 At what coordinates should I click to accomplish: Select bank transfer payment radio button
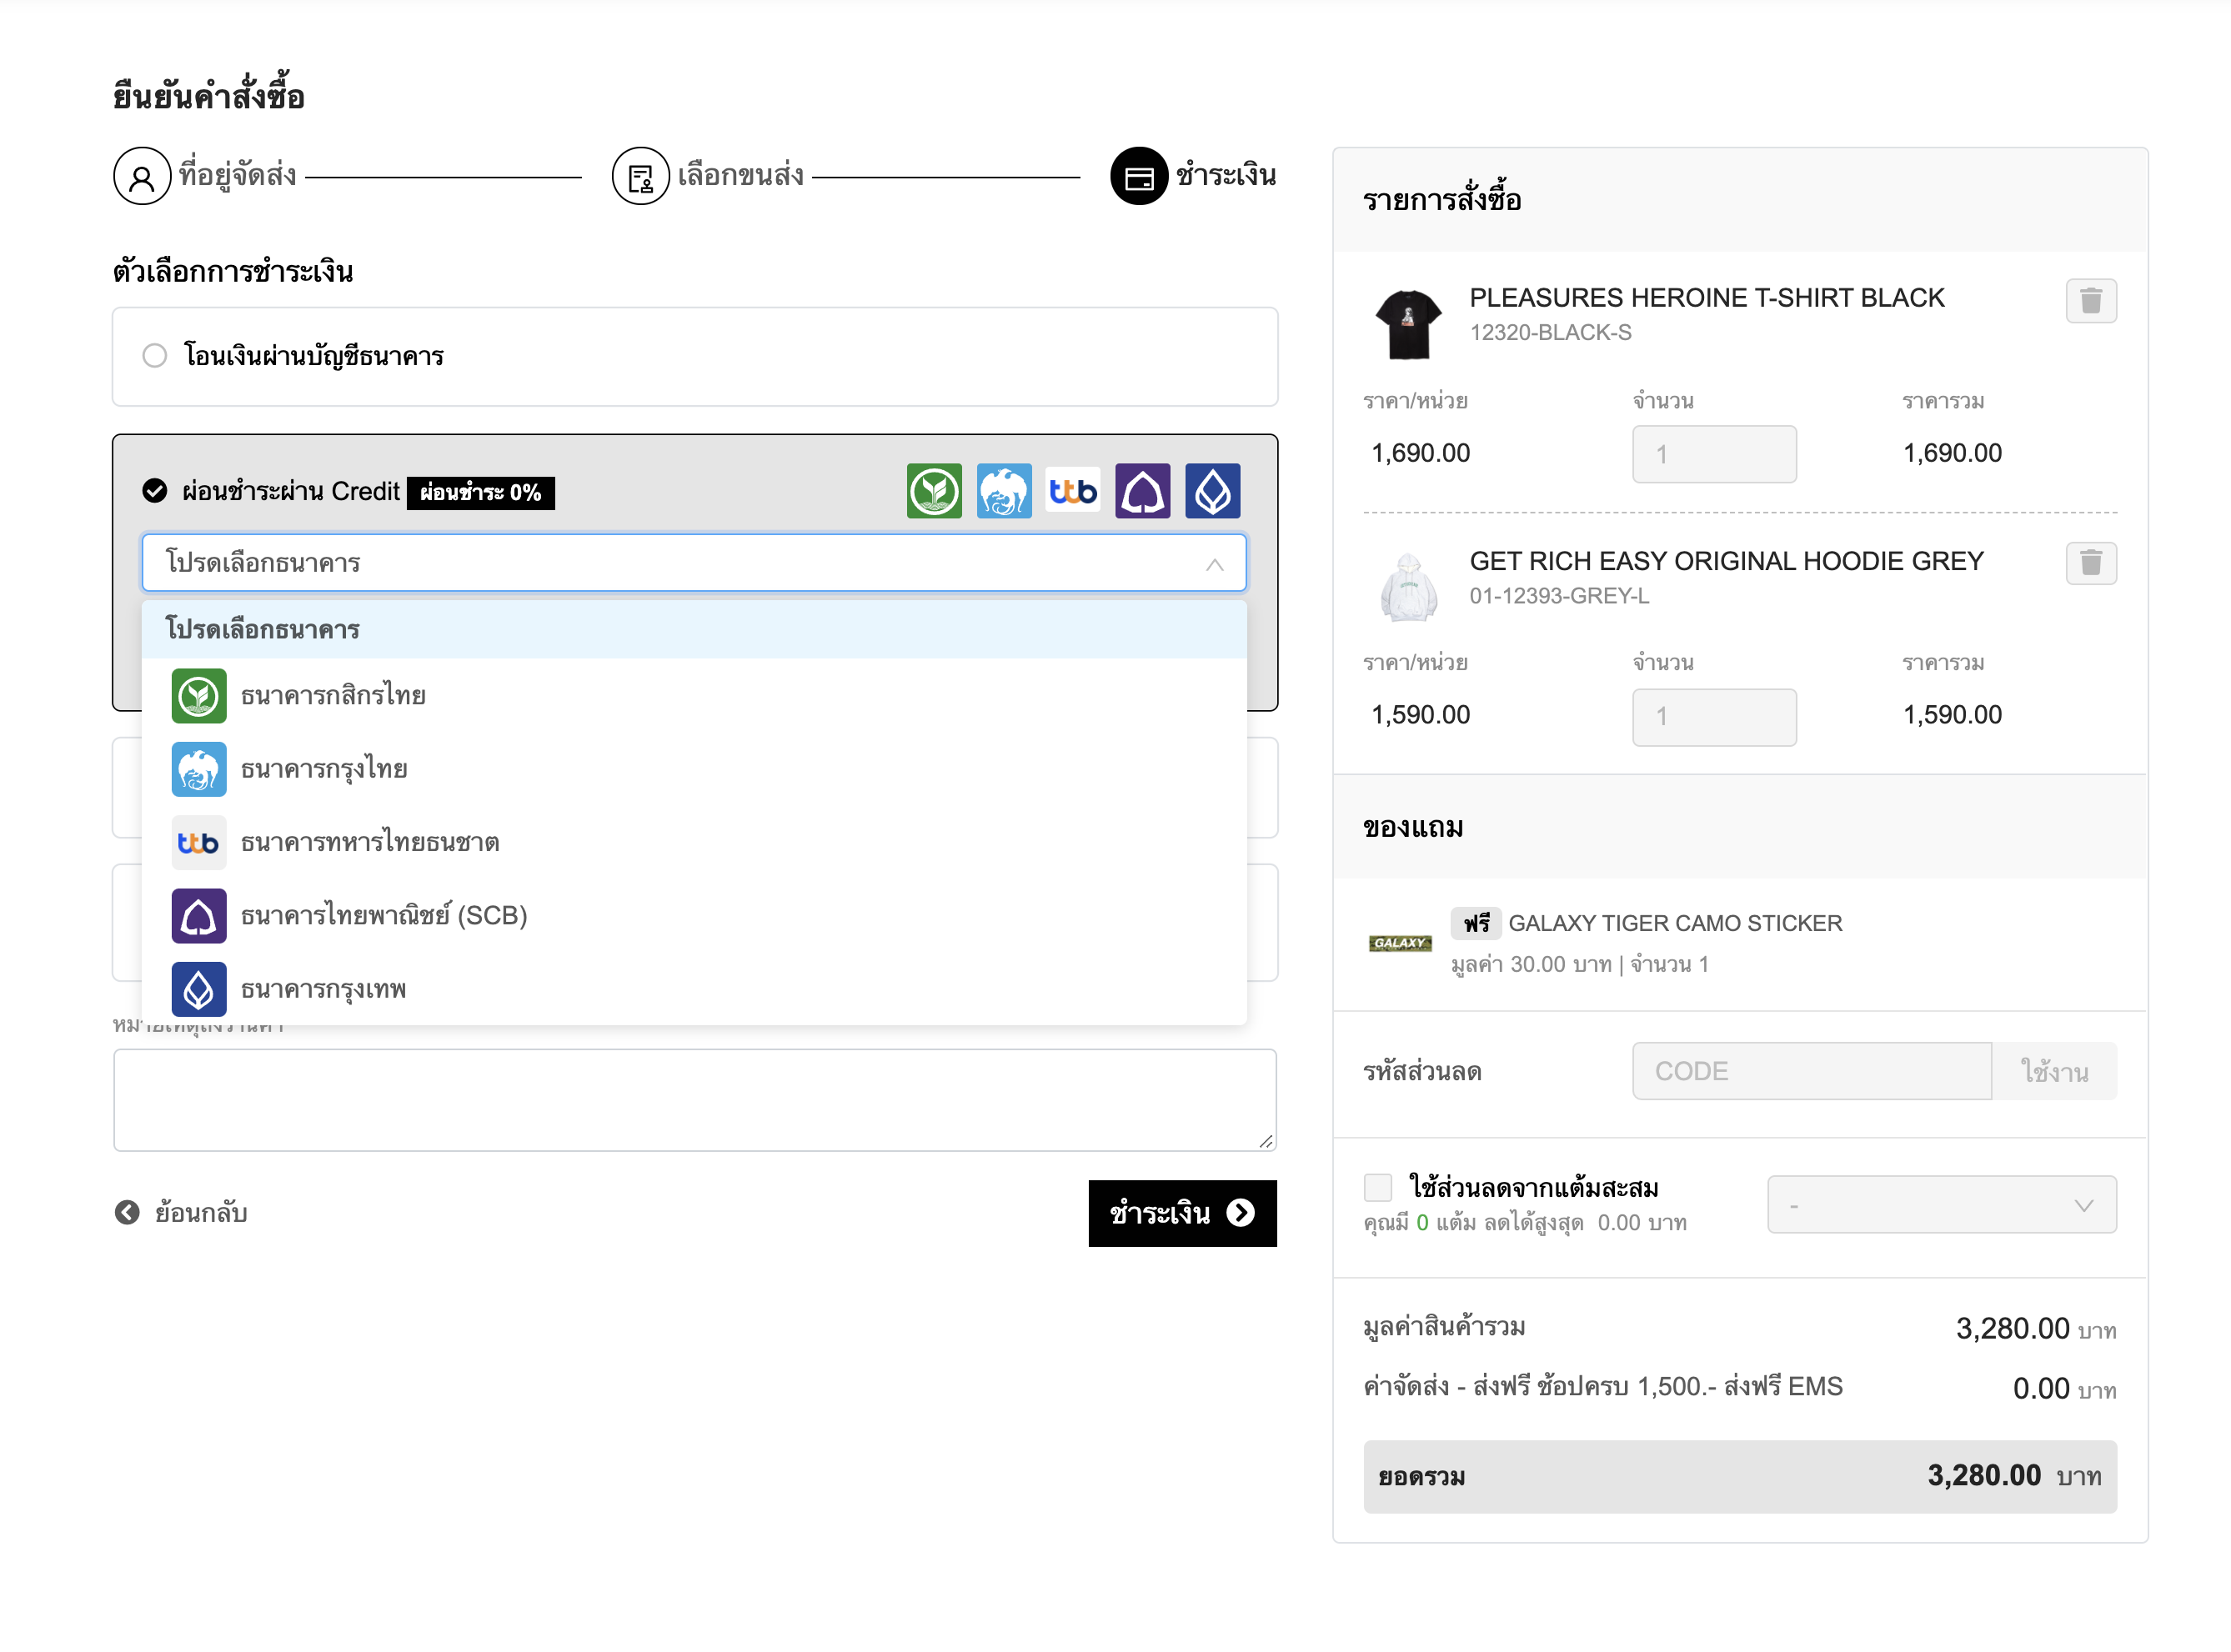(154, 356)
